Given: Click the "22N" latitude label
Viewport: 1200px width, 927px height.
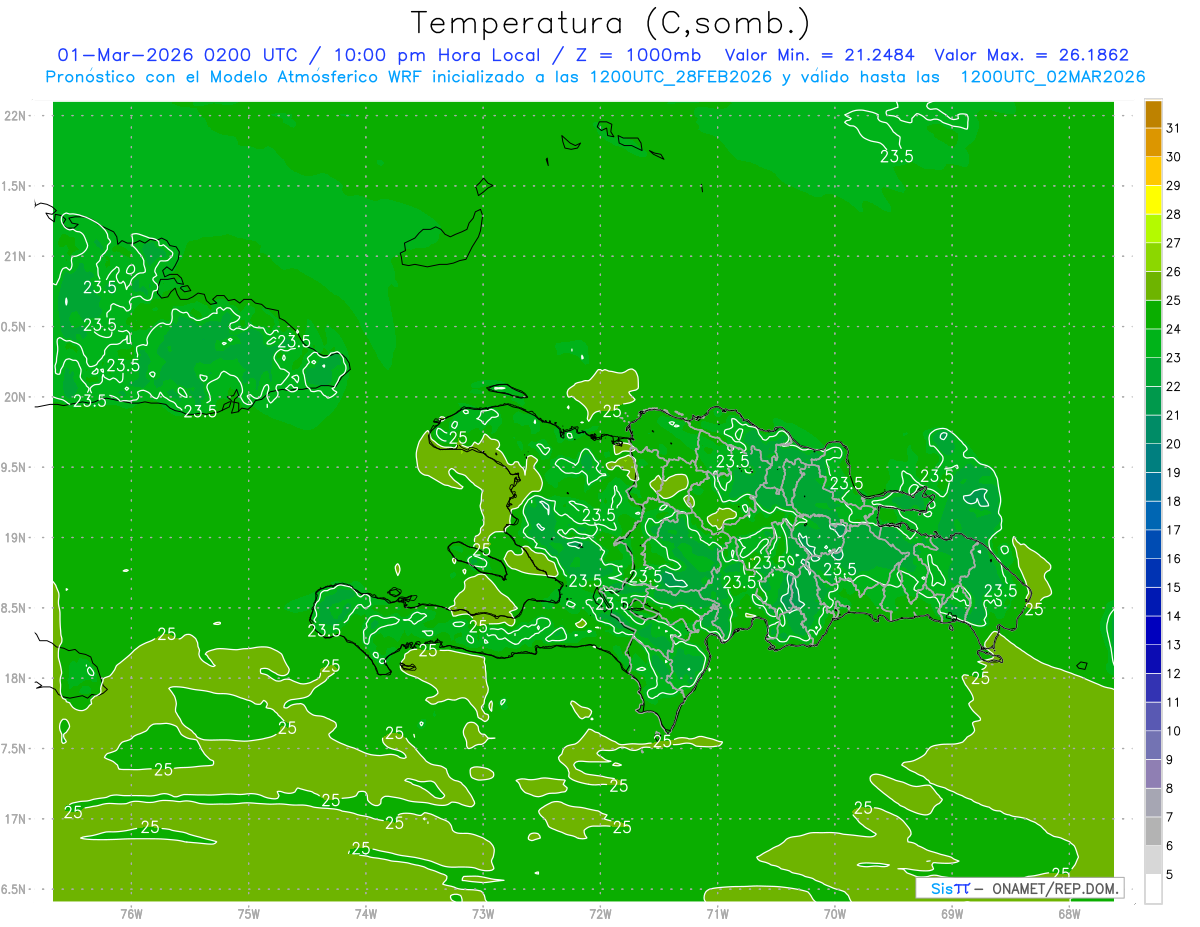Looking at the screenshot, I should 15,116.
